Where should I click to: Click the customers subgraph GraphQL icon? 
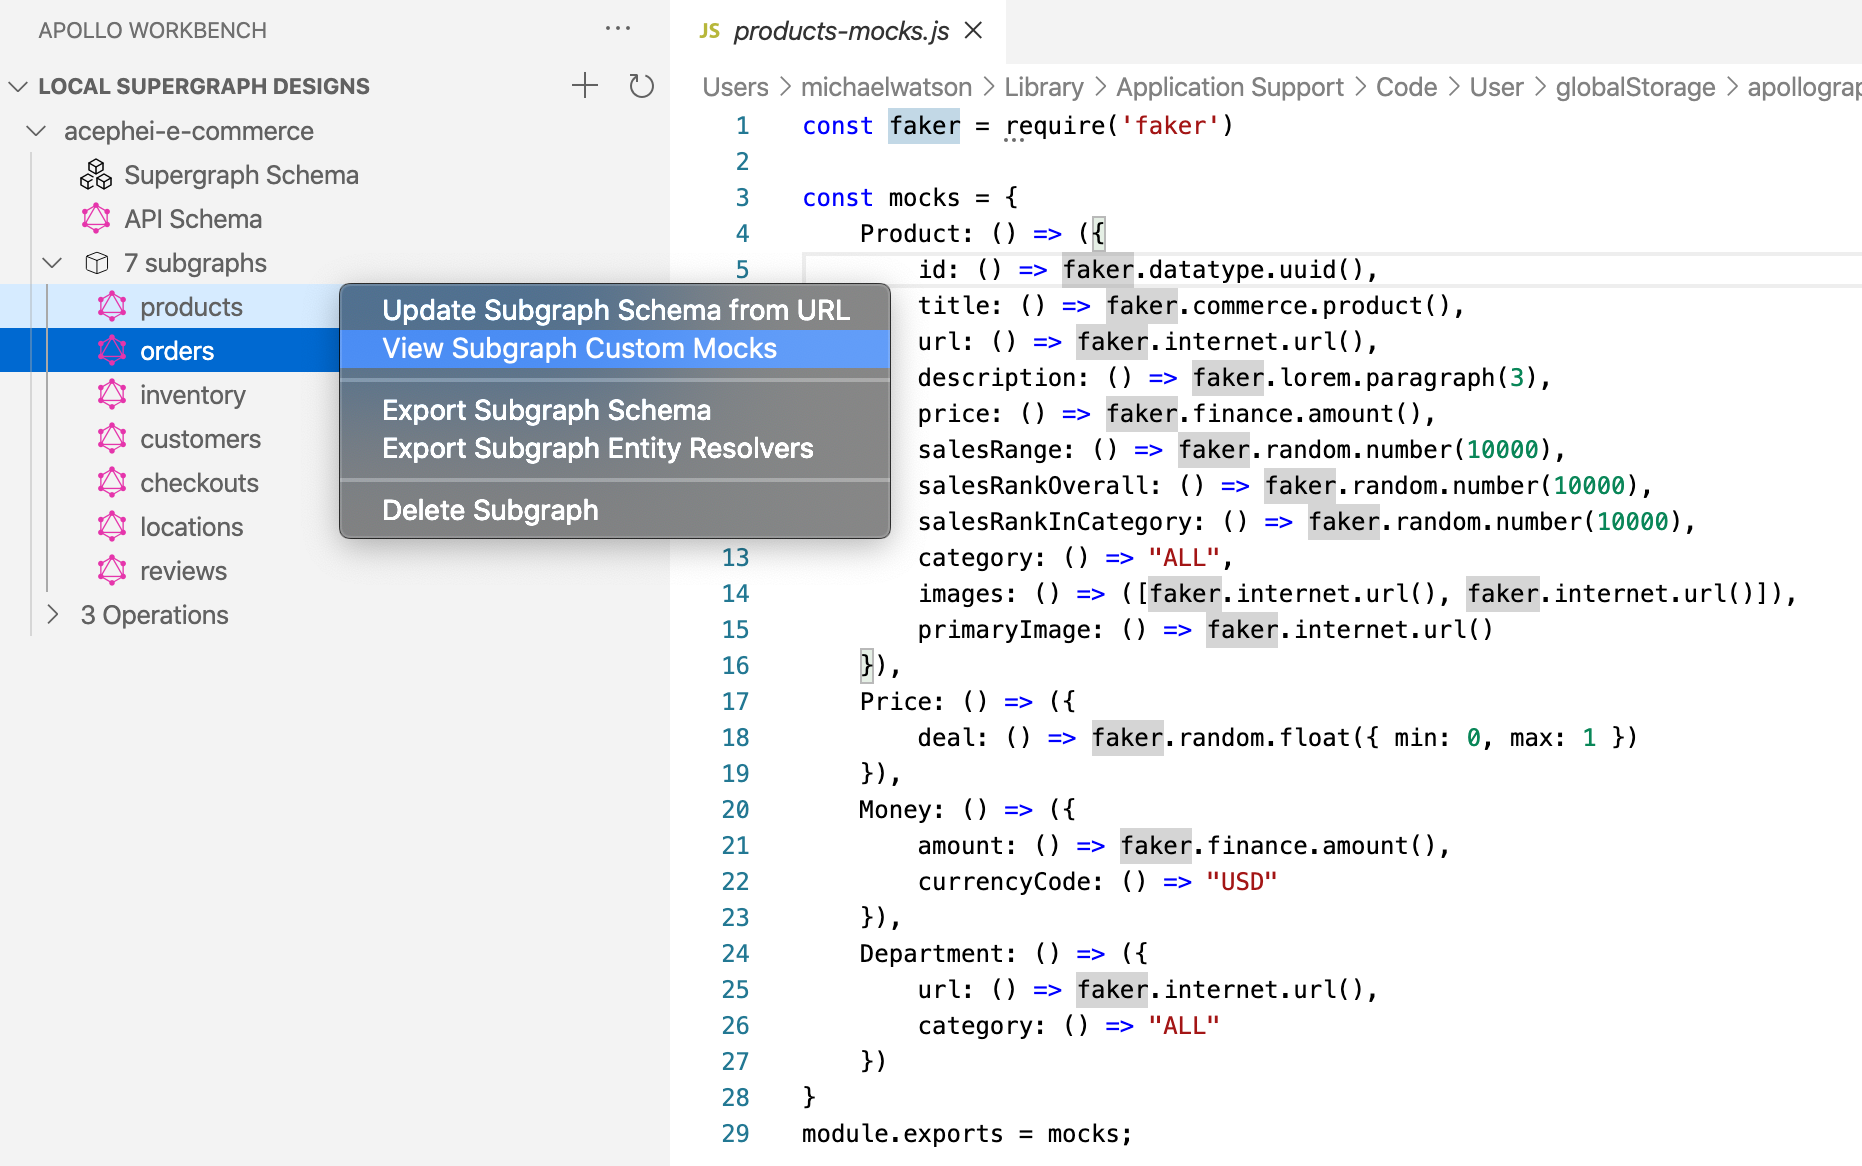pyautogui.click(x=112, y=439)
